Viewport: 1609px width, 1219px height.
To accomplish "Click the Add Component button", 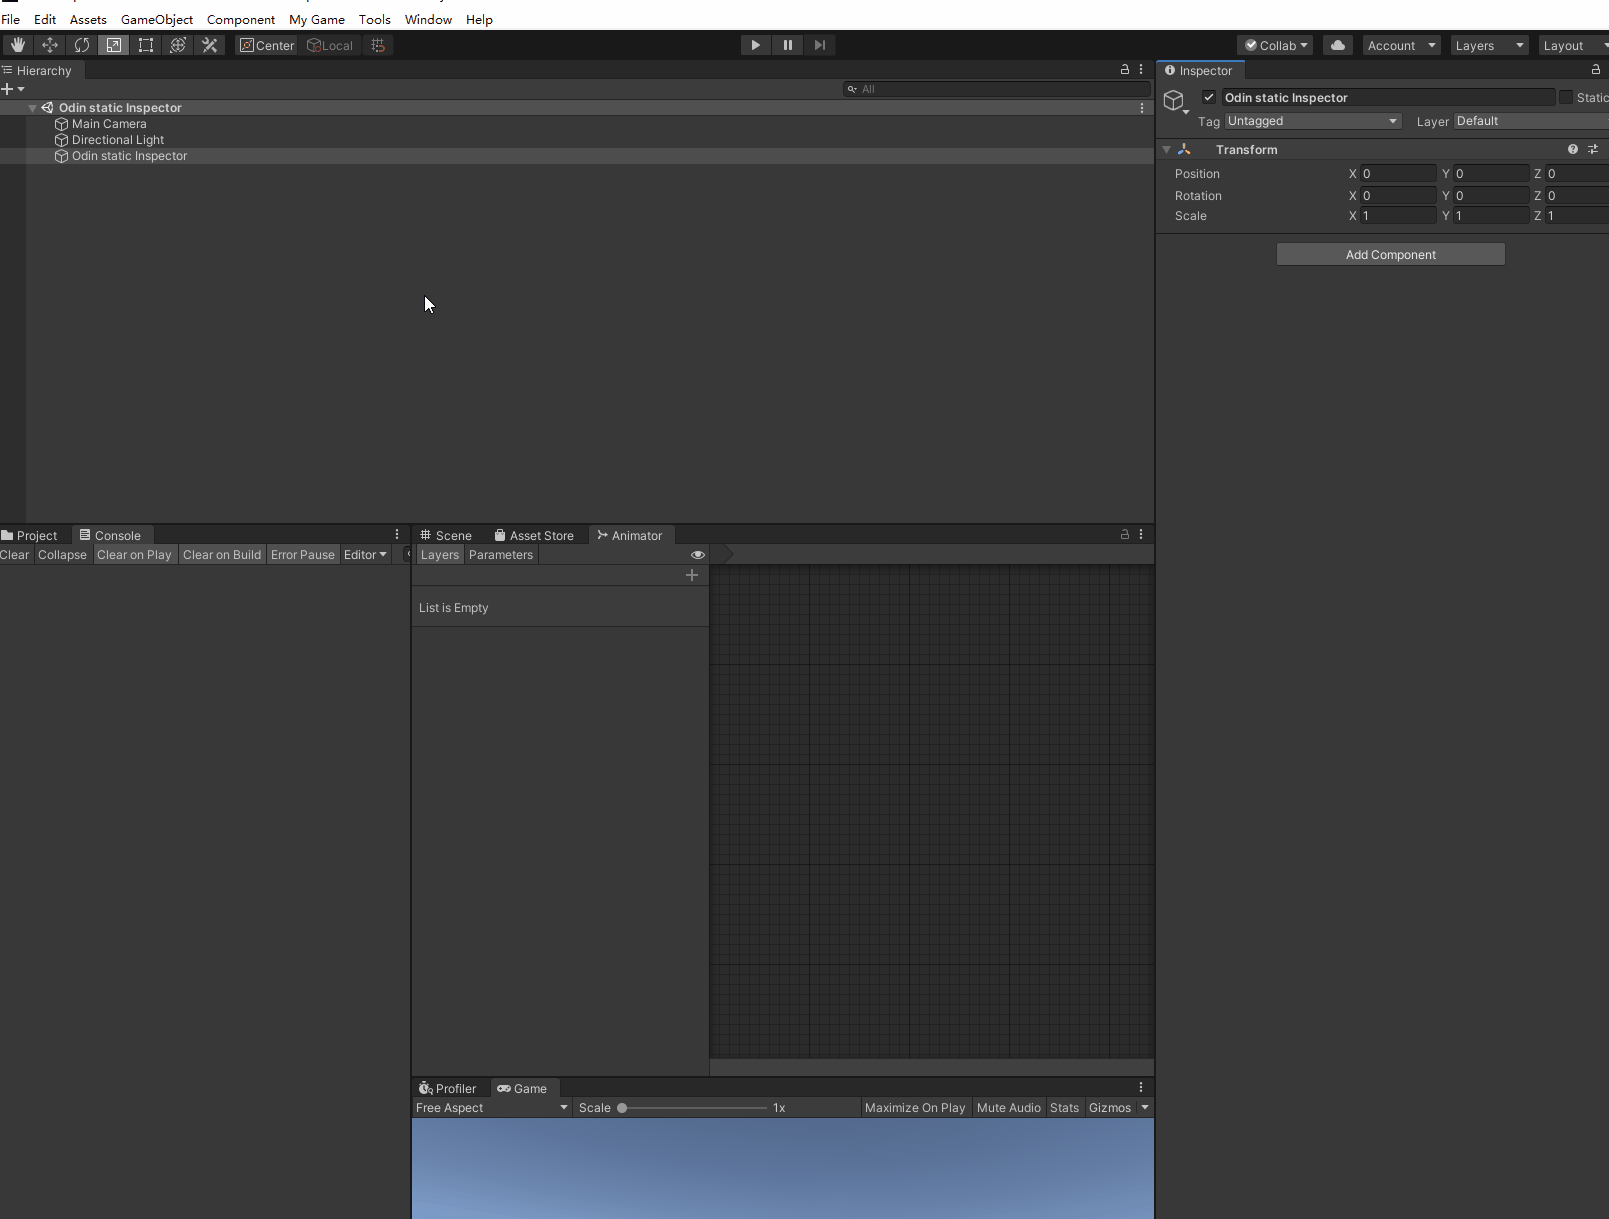I will [x=1390, y=255].
